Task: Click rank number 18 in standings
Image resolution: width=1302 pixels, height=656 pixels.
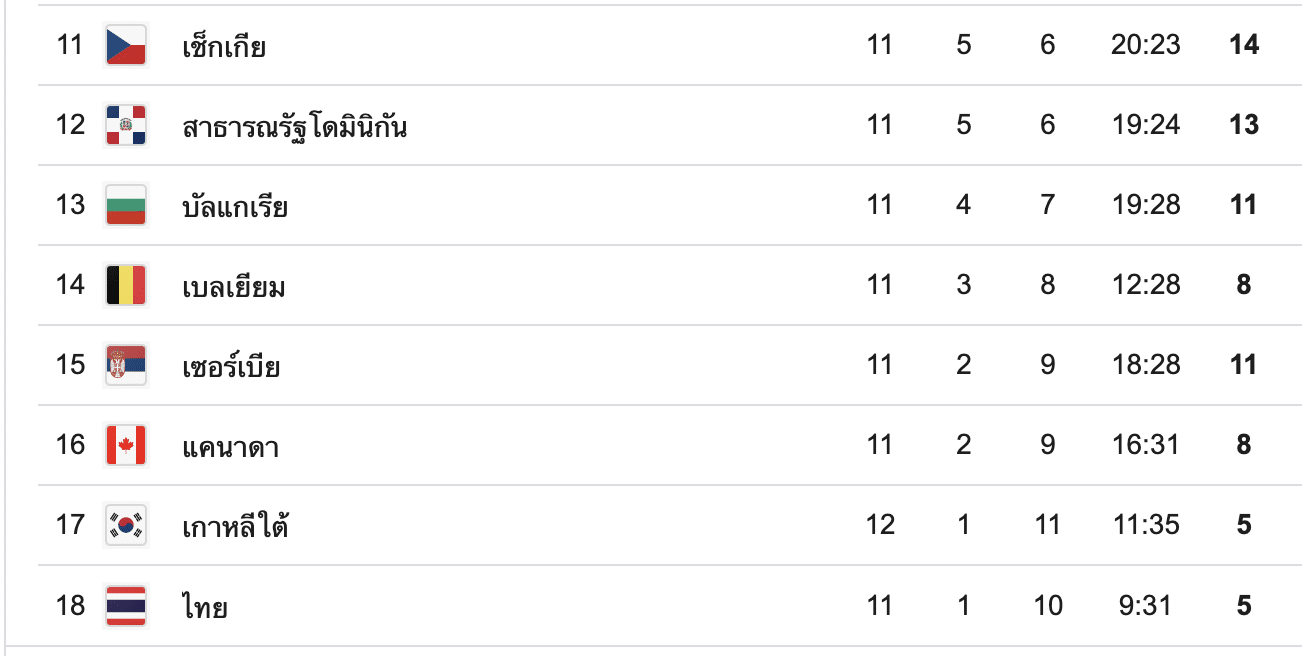Action: [71, 605]
